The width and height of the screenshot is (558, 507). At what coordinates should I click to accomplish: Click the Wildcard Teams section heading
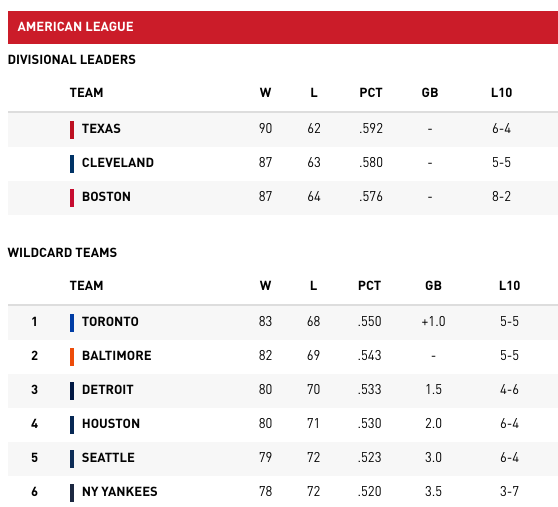(x=62, y=253)
